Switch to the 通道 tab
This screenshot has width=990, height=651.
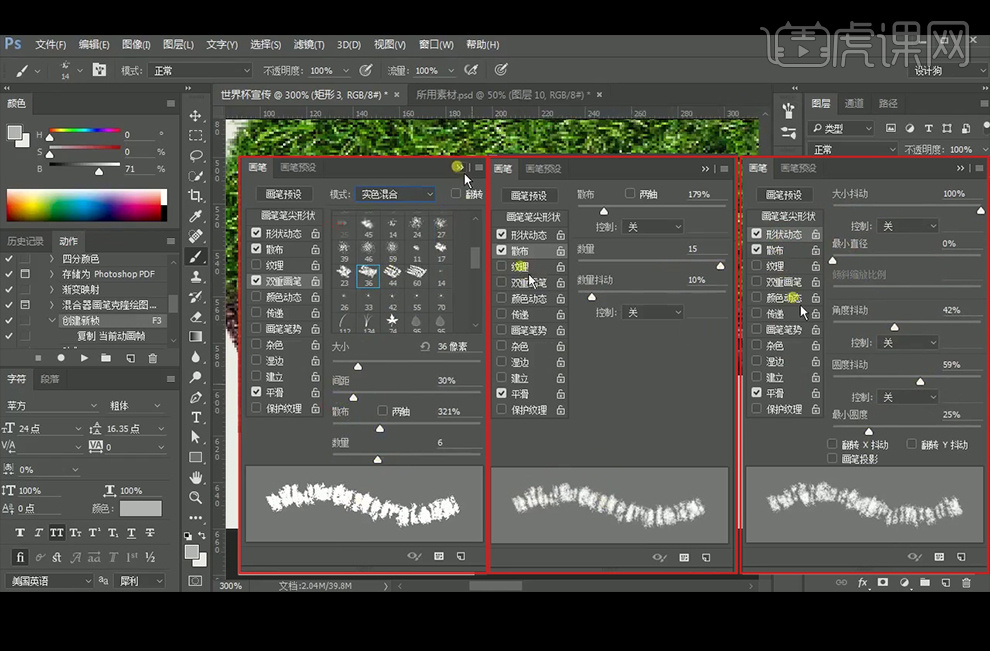click(x=854, y=104)
